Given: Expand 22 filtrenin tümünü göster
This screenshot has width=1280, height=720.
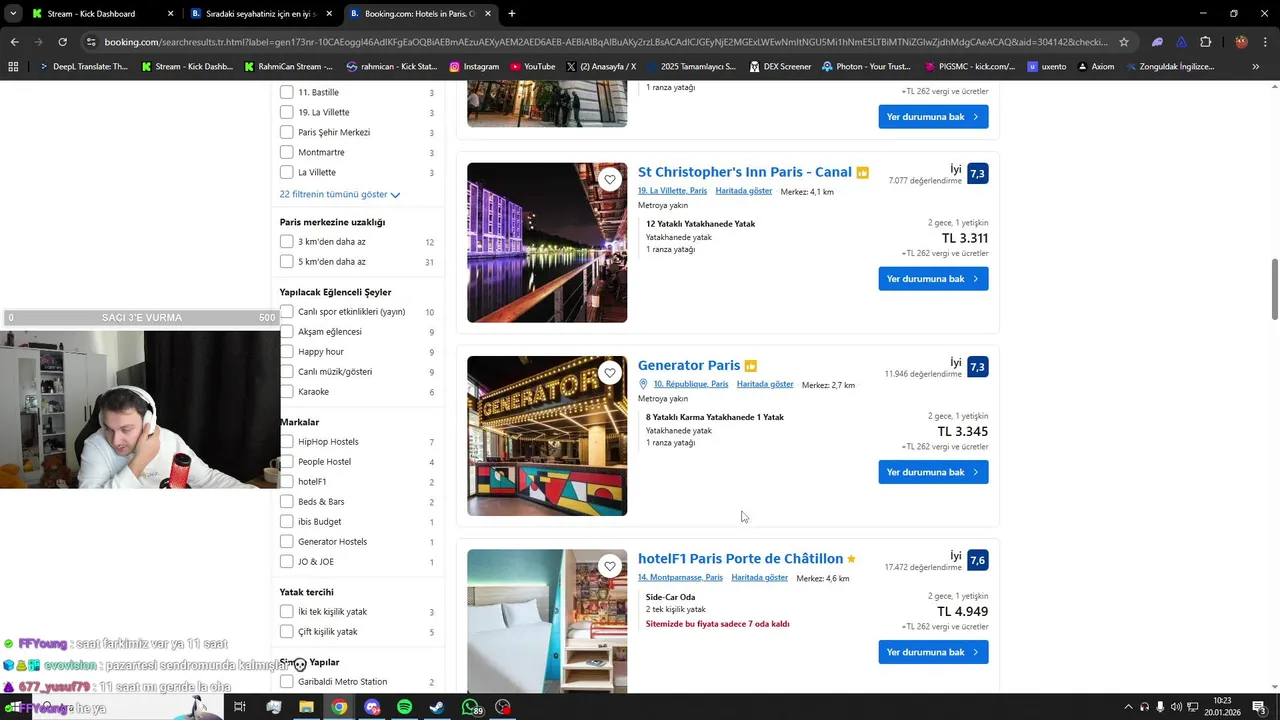Looking at the screenshot, I should (x=340, y=194).
